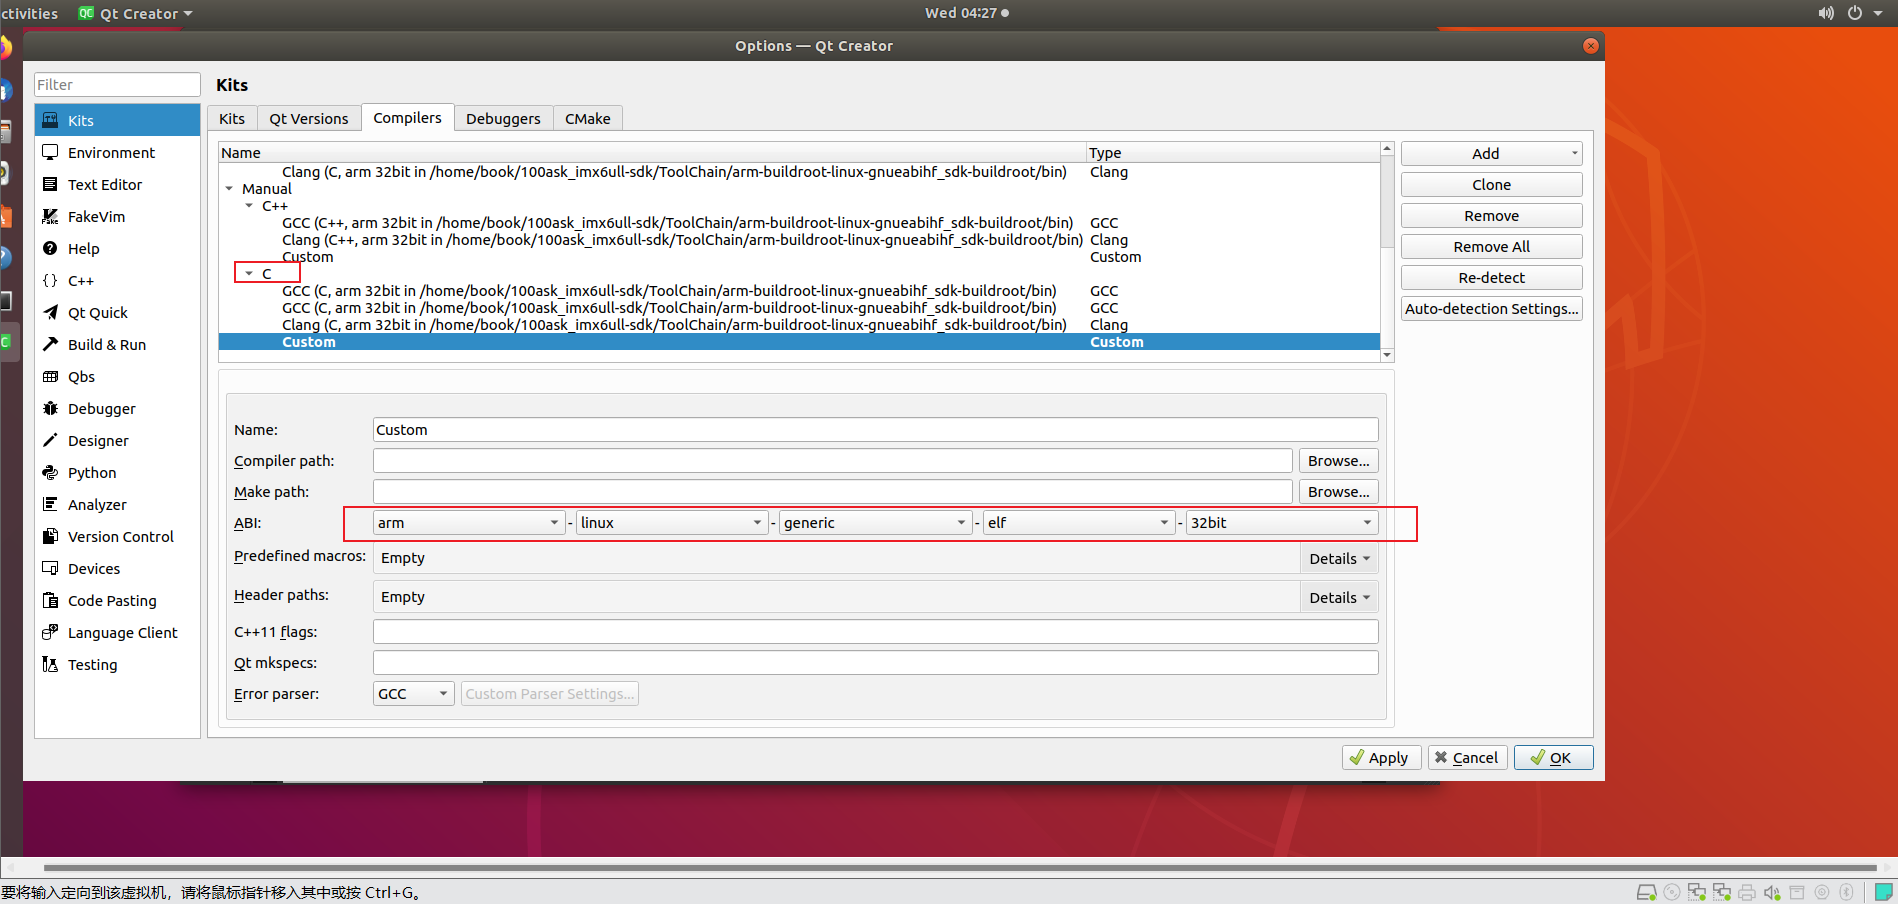Switch to the Debuggers tab
This screenshot has width=1898, height=904.
(503, 118)
